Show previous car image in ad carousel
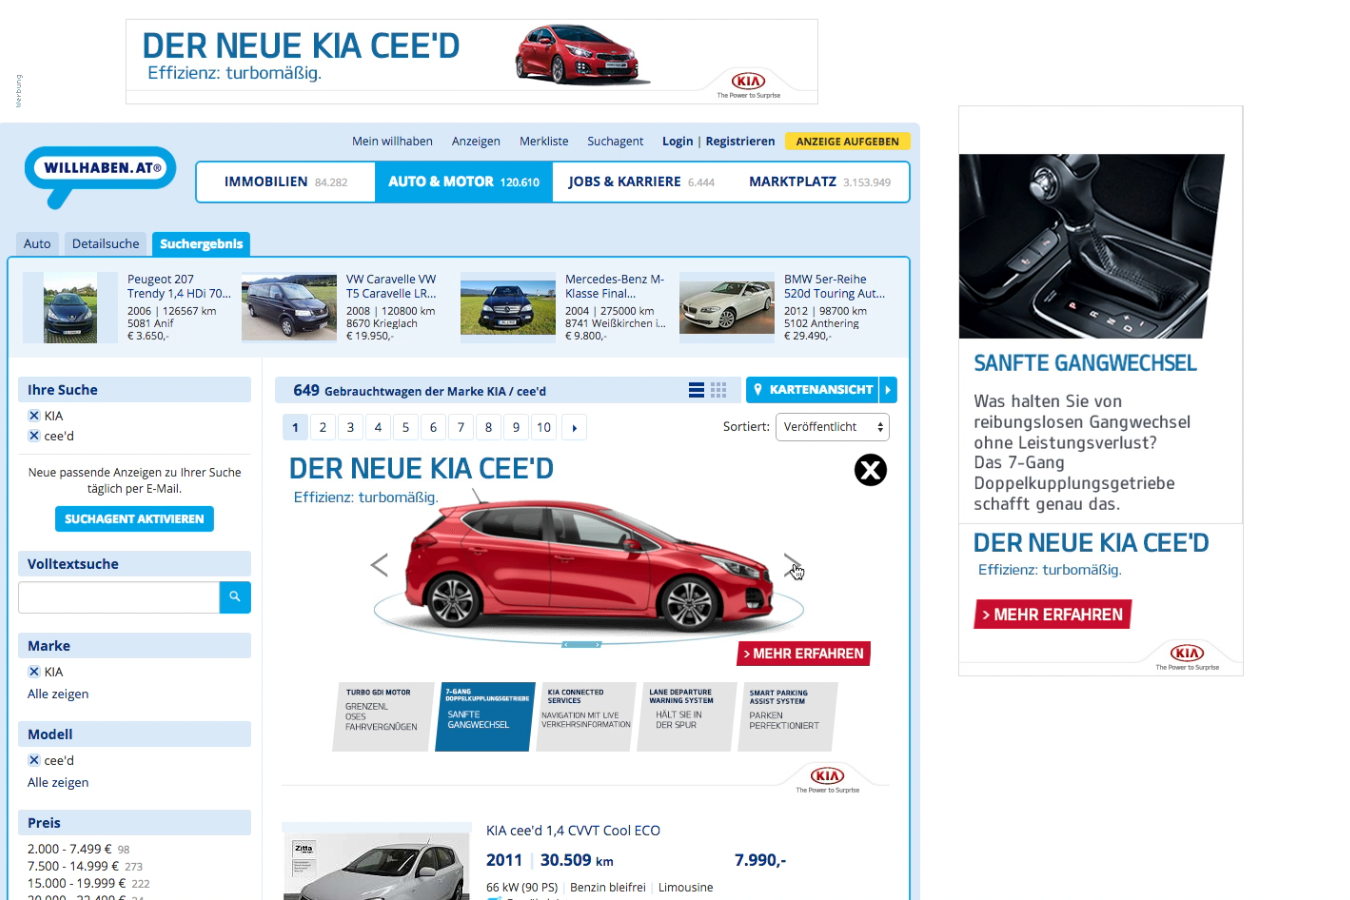The image size is (1350, 900). pos(379,565)
